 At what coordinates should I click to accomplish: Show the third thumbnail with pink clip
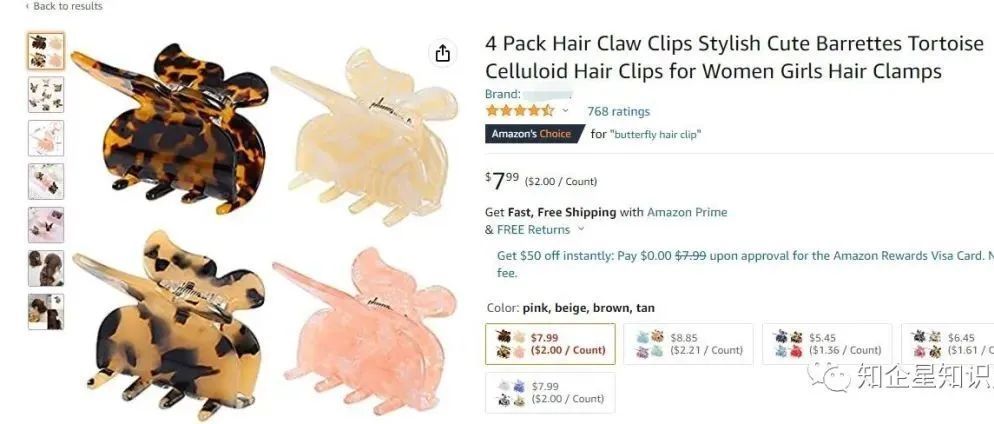46,138
